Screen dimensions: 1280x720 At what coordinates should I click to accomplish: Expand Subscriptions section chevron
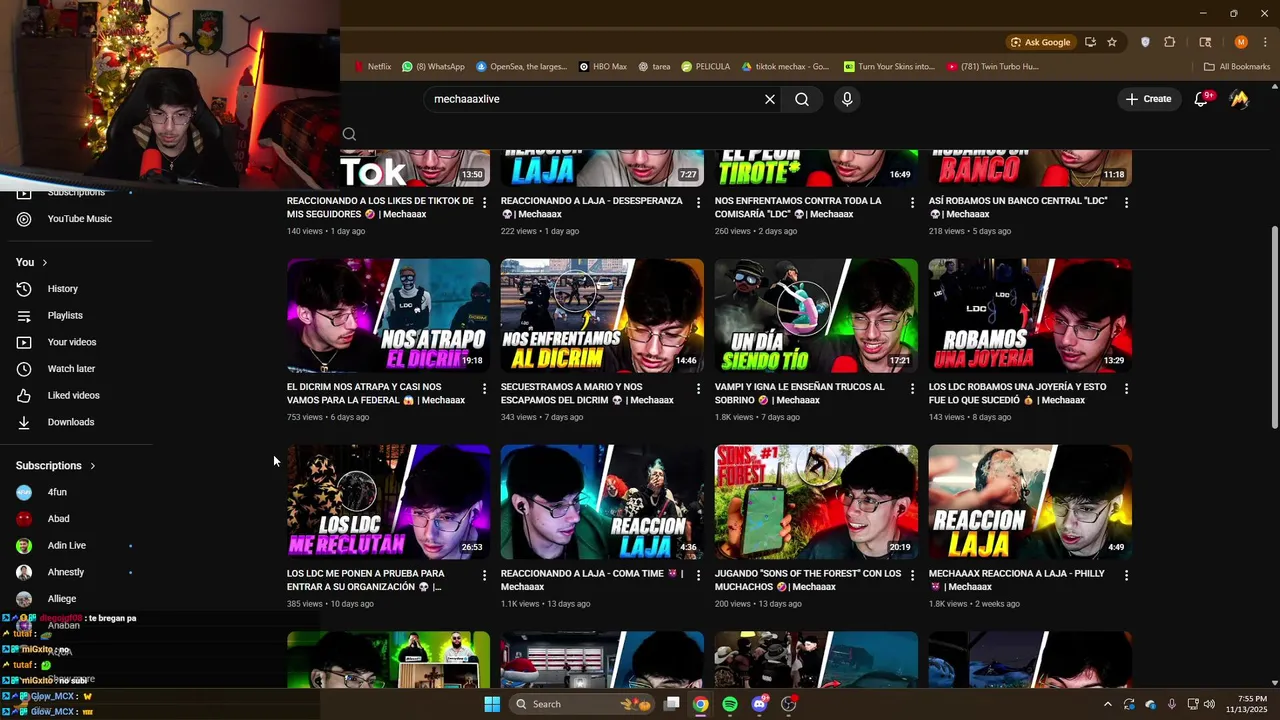(93, 466)
